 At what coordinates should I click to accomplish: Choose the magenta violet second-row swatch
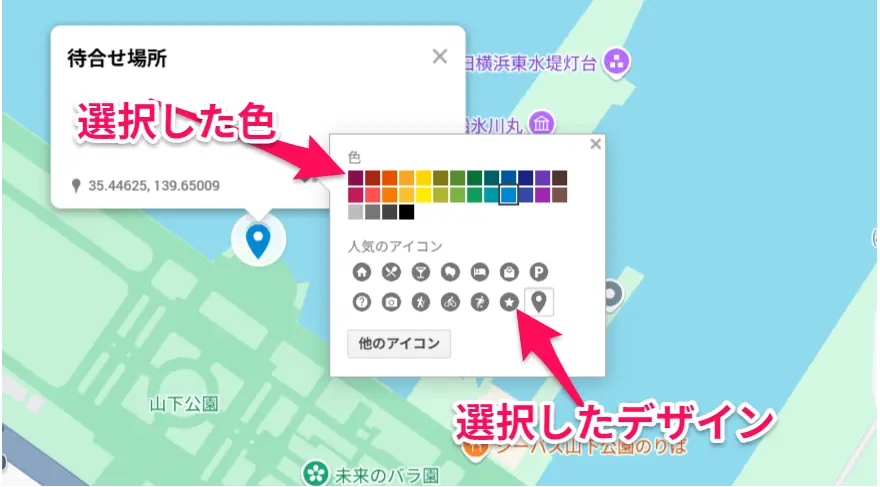(x=543, y=195)
